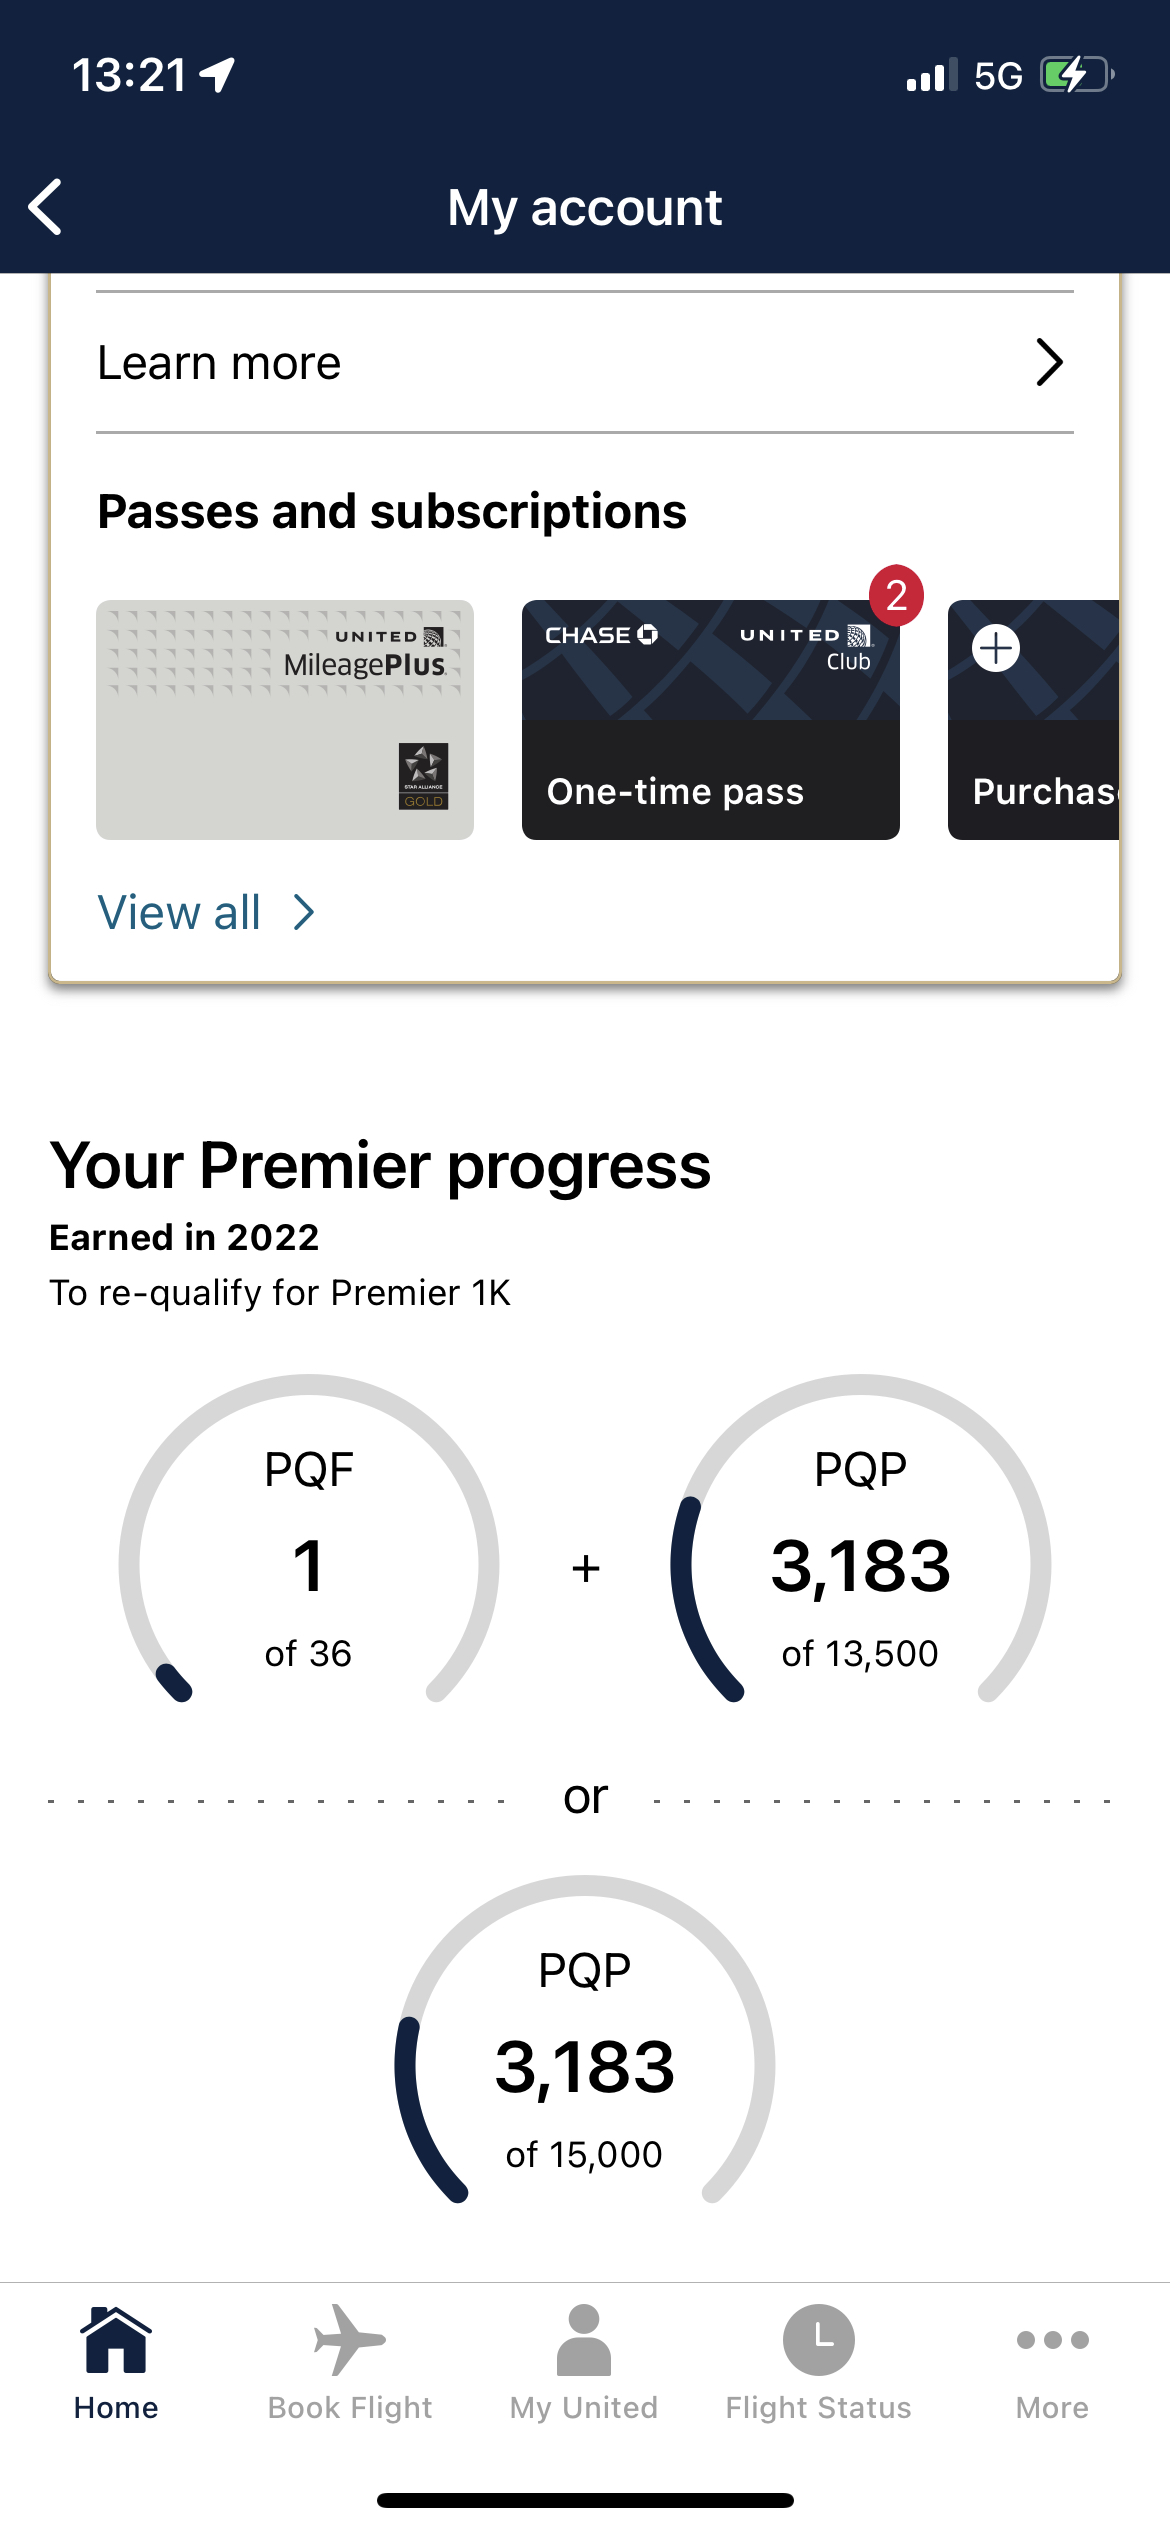Open the Learn more row

tap(585, 362)
